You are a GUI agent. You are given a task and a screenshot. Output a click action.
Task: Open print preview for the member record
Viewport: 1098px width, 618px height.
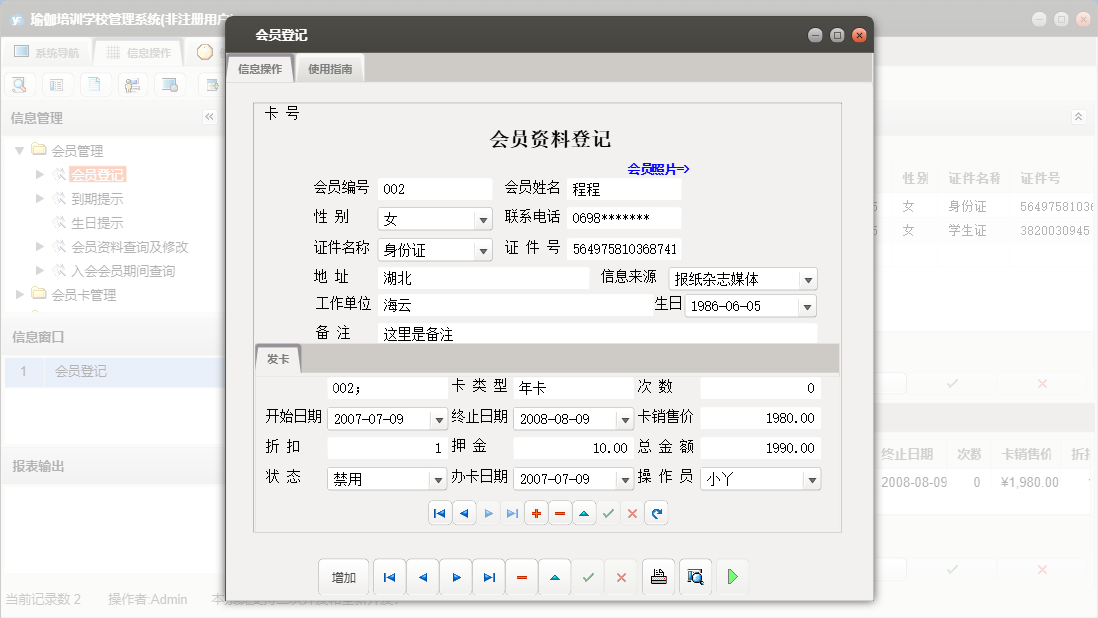click(x=695, y=576)
